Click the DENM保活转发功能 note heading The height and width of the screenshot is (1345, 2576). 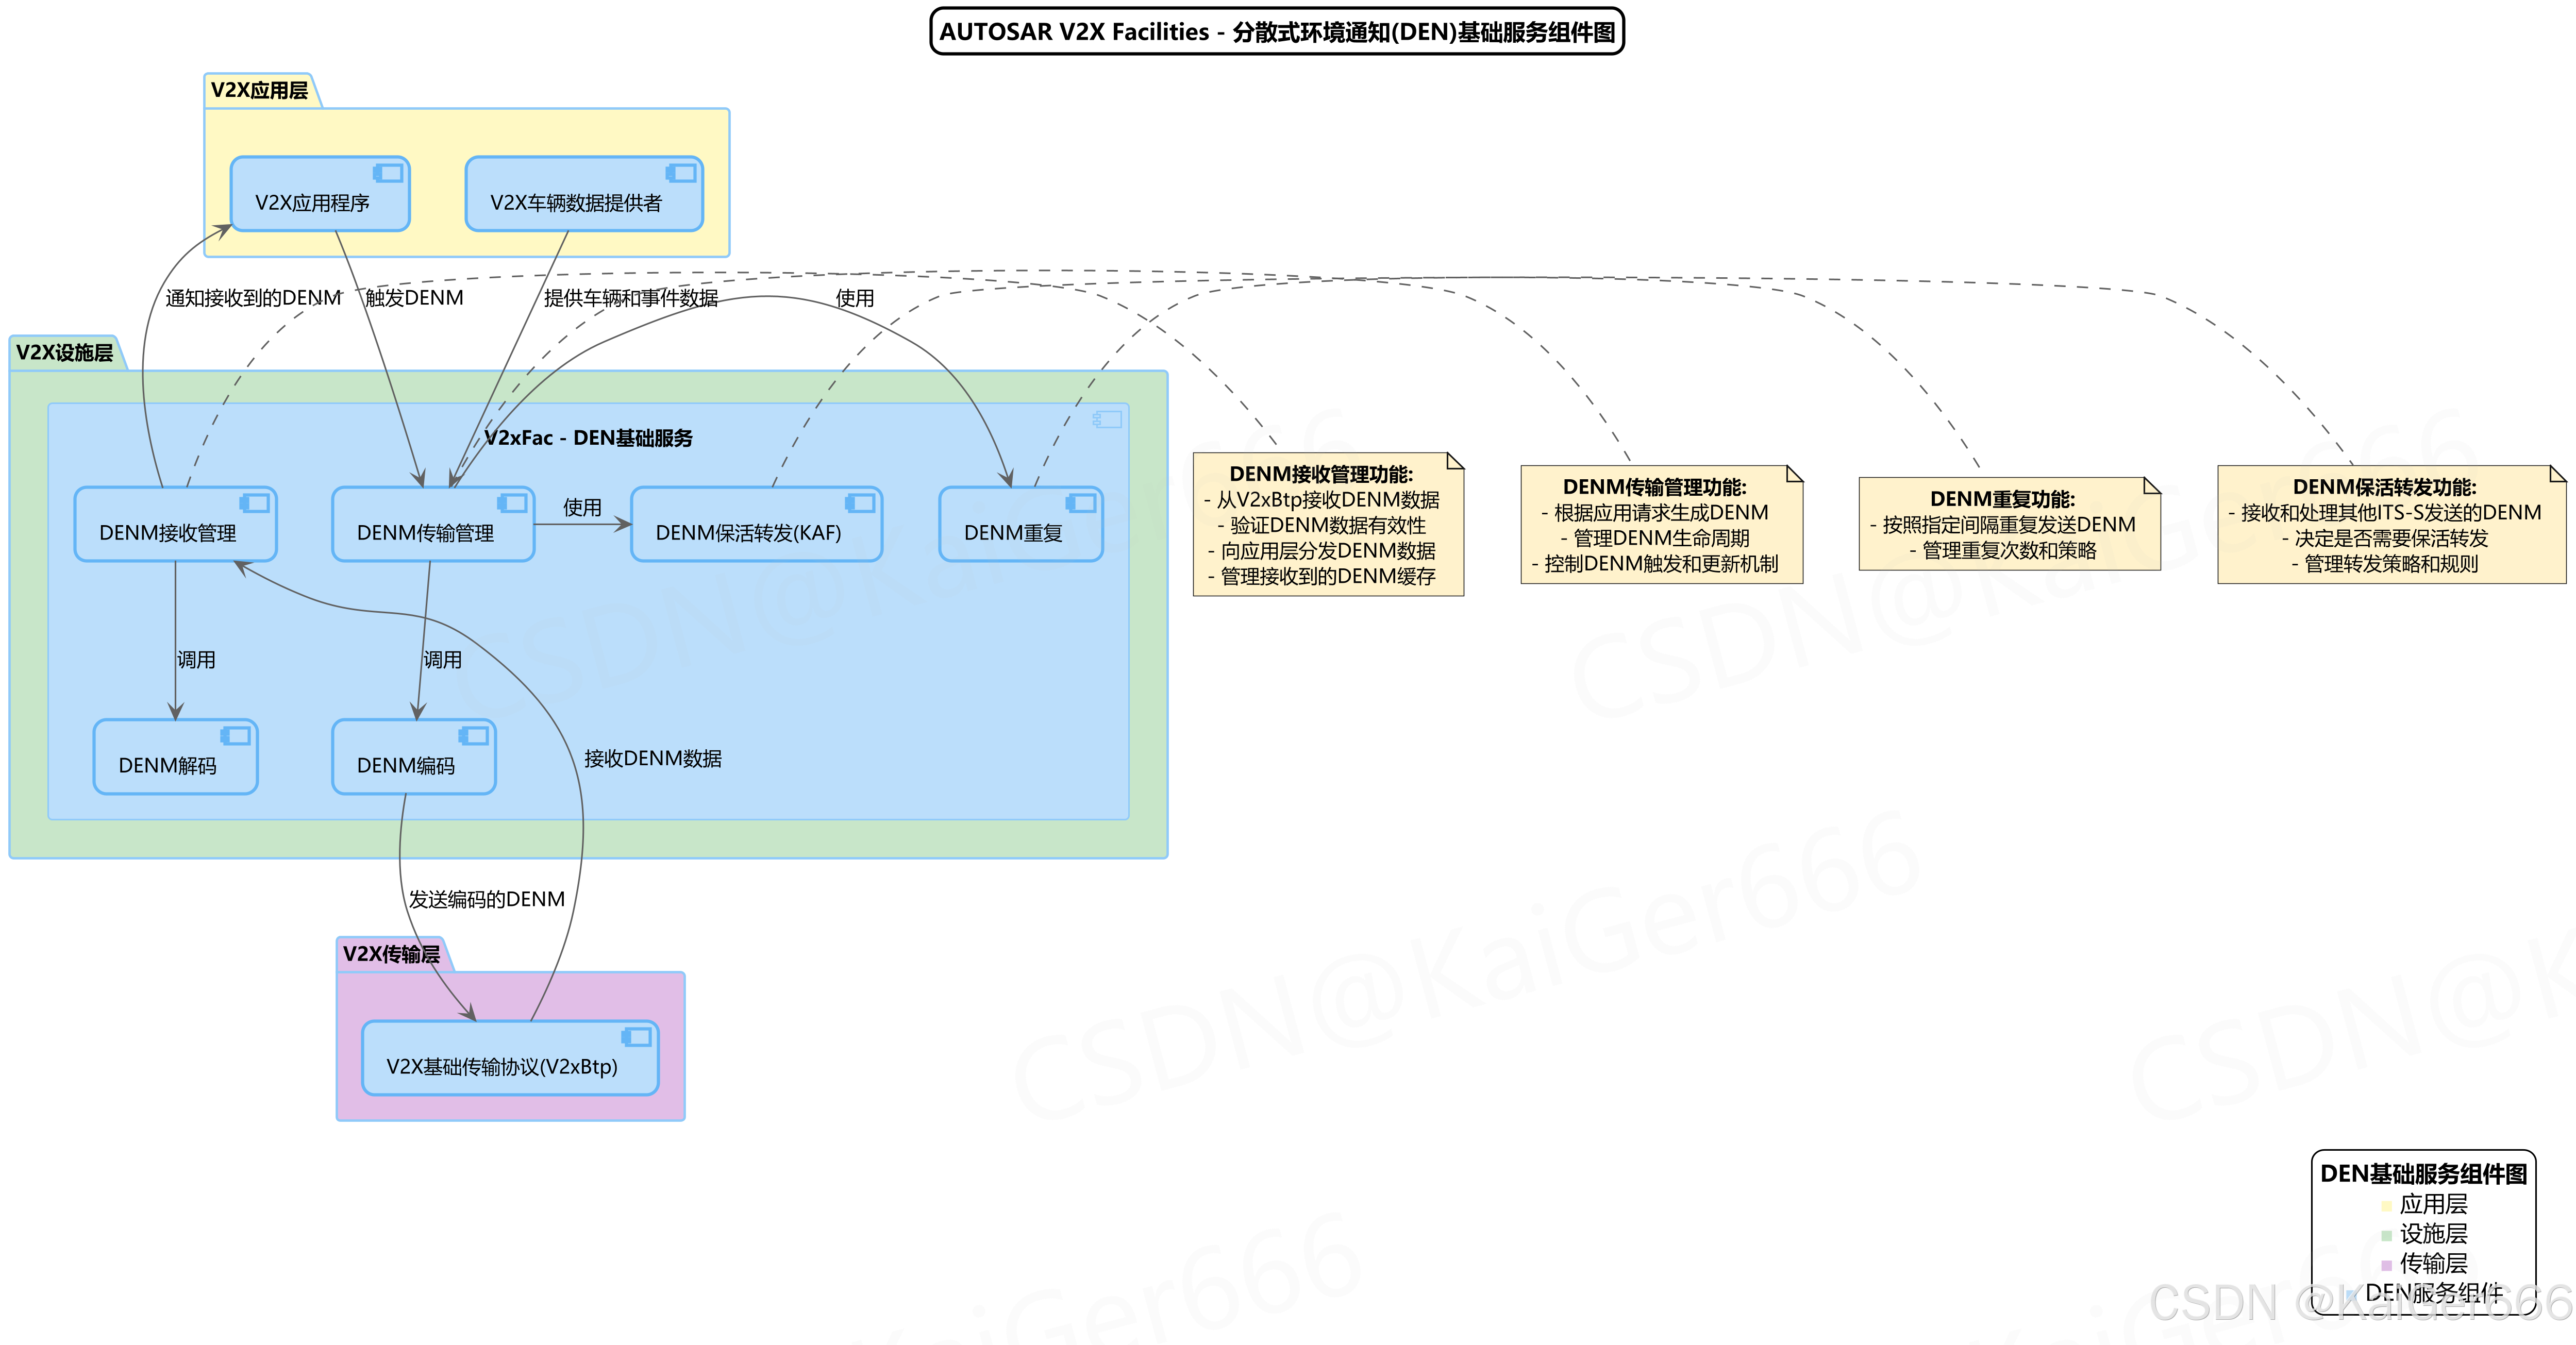point(2384,487)
